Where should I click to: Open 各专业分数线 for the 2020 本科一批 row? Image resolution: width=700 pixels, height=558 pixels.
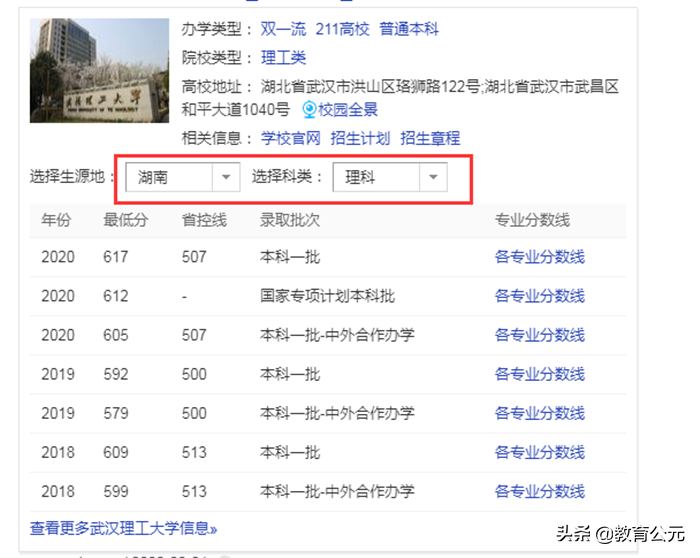pyautogui.click(x=540, y=257)
